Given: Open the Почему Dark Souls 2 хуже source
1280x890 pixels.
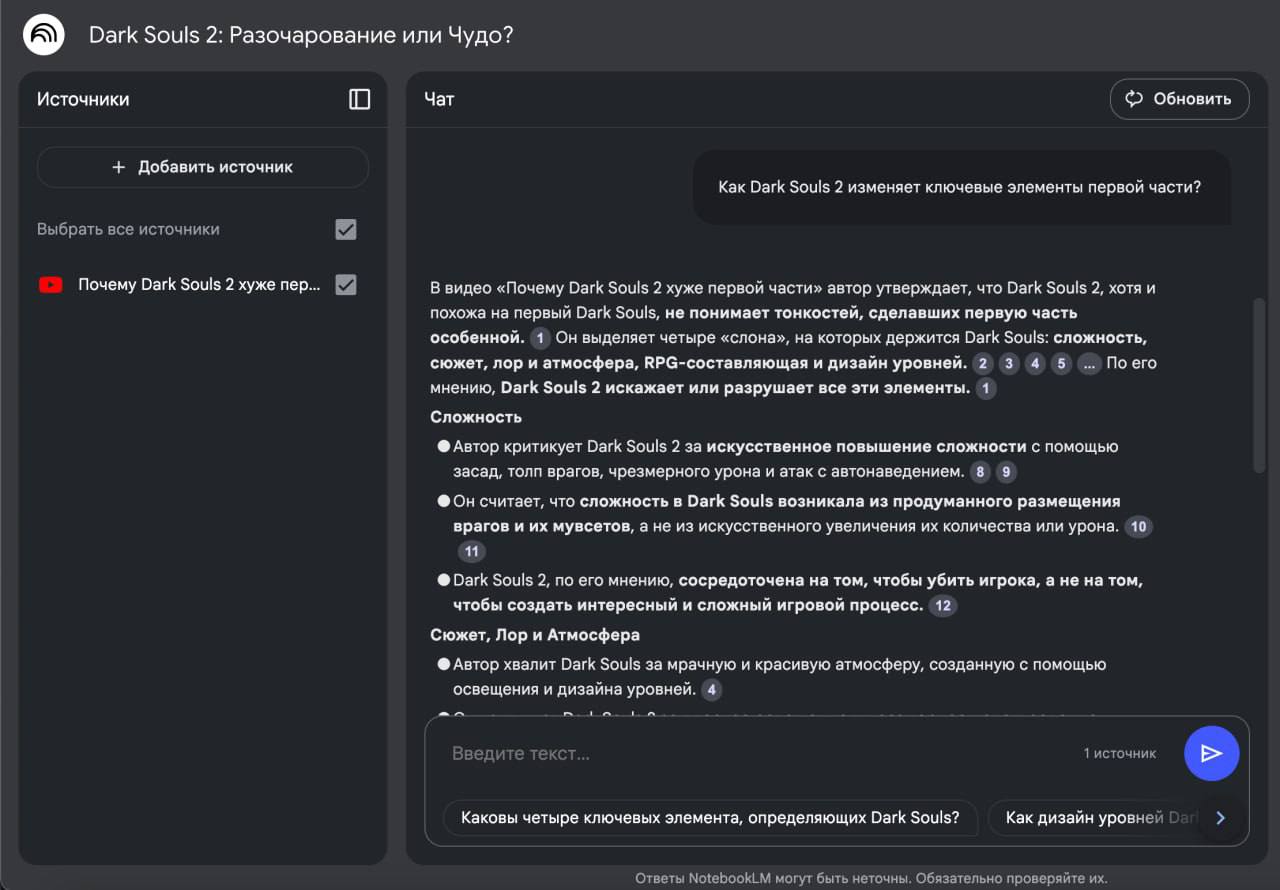Looking at the screenshot, I should (x=199, y=285).
